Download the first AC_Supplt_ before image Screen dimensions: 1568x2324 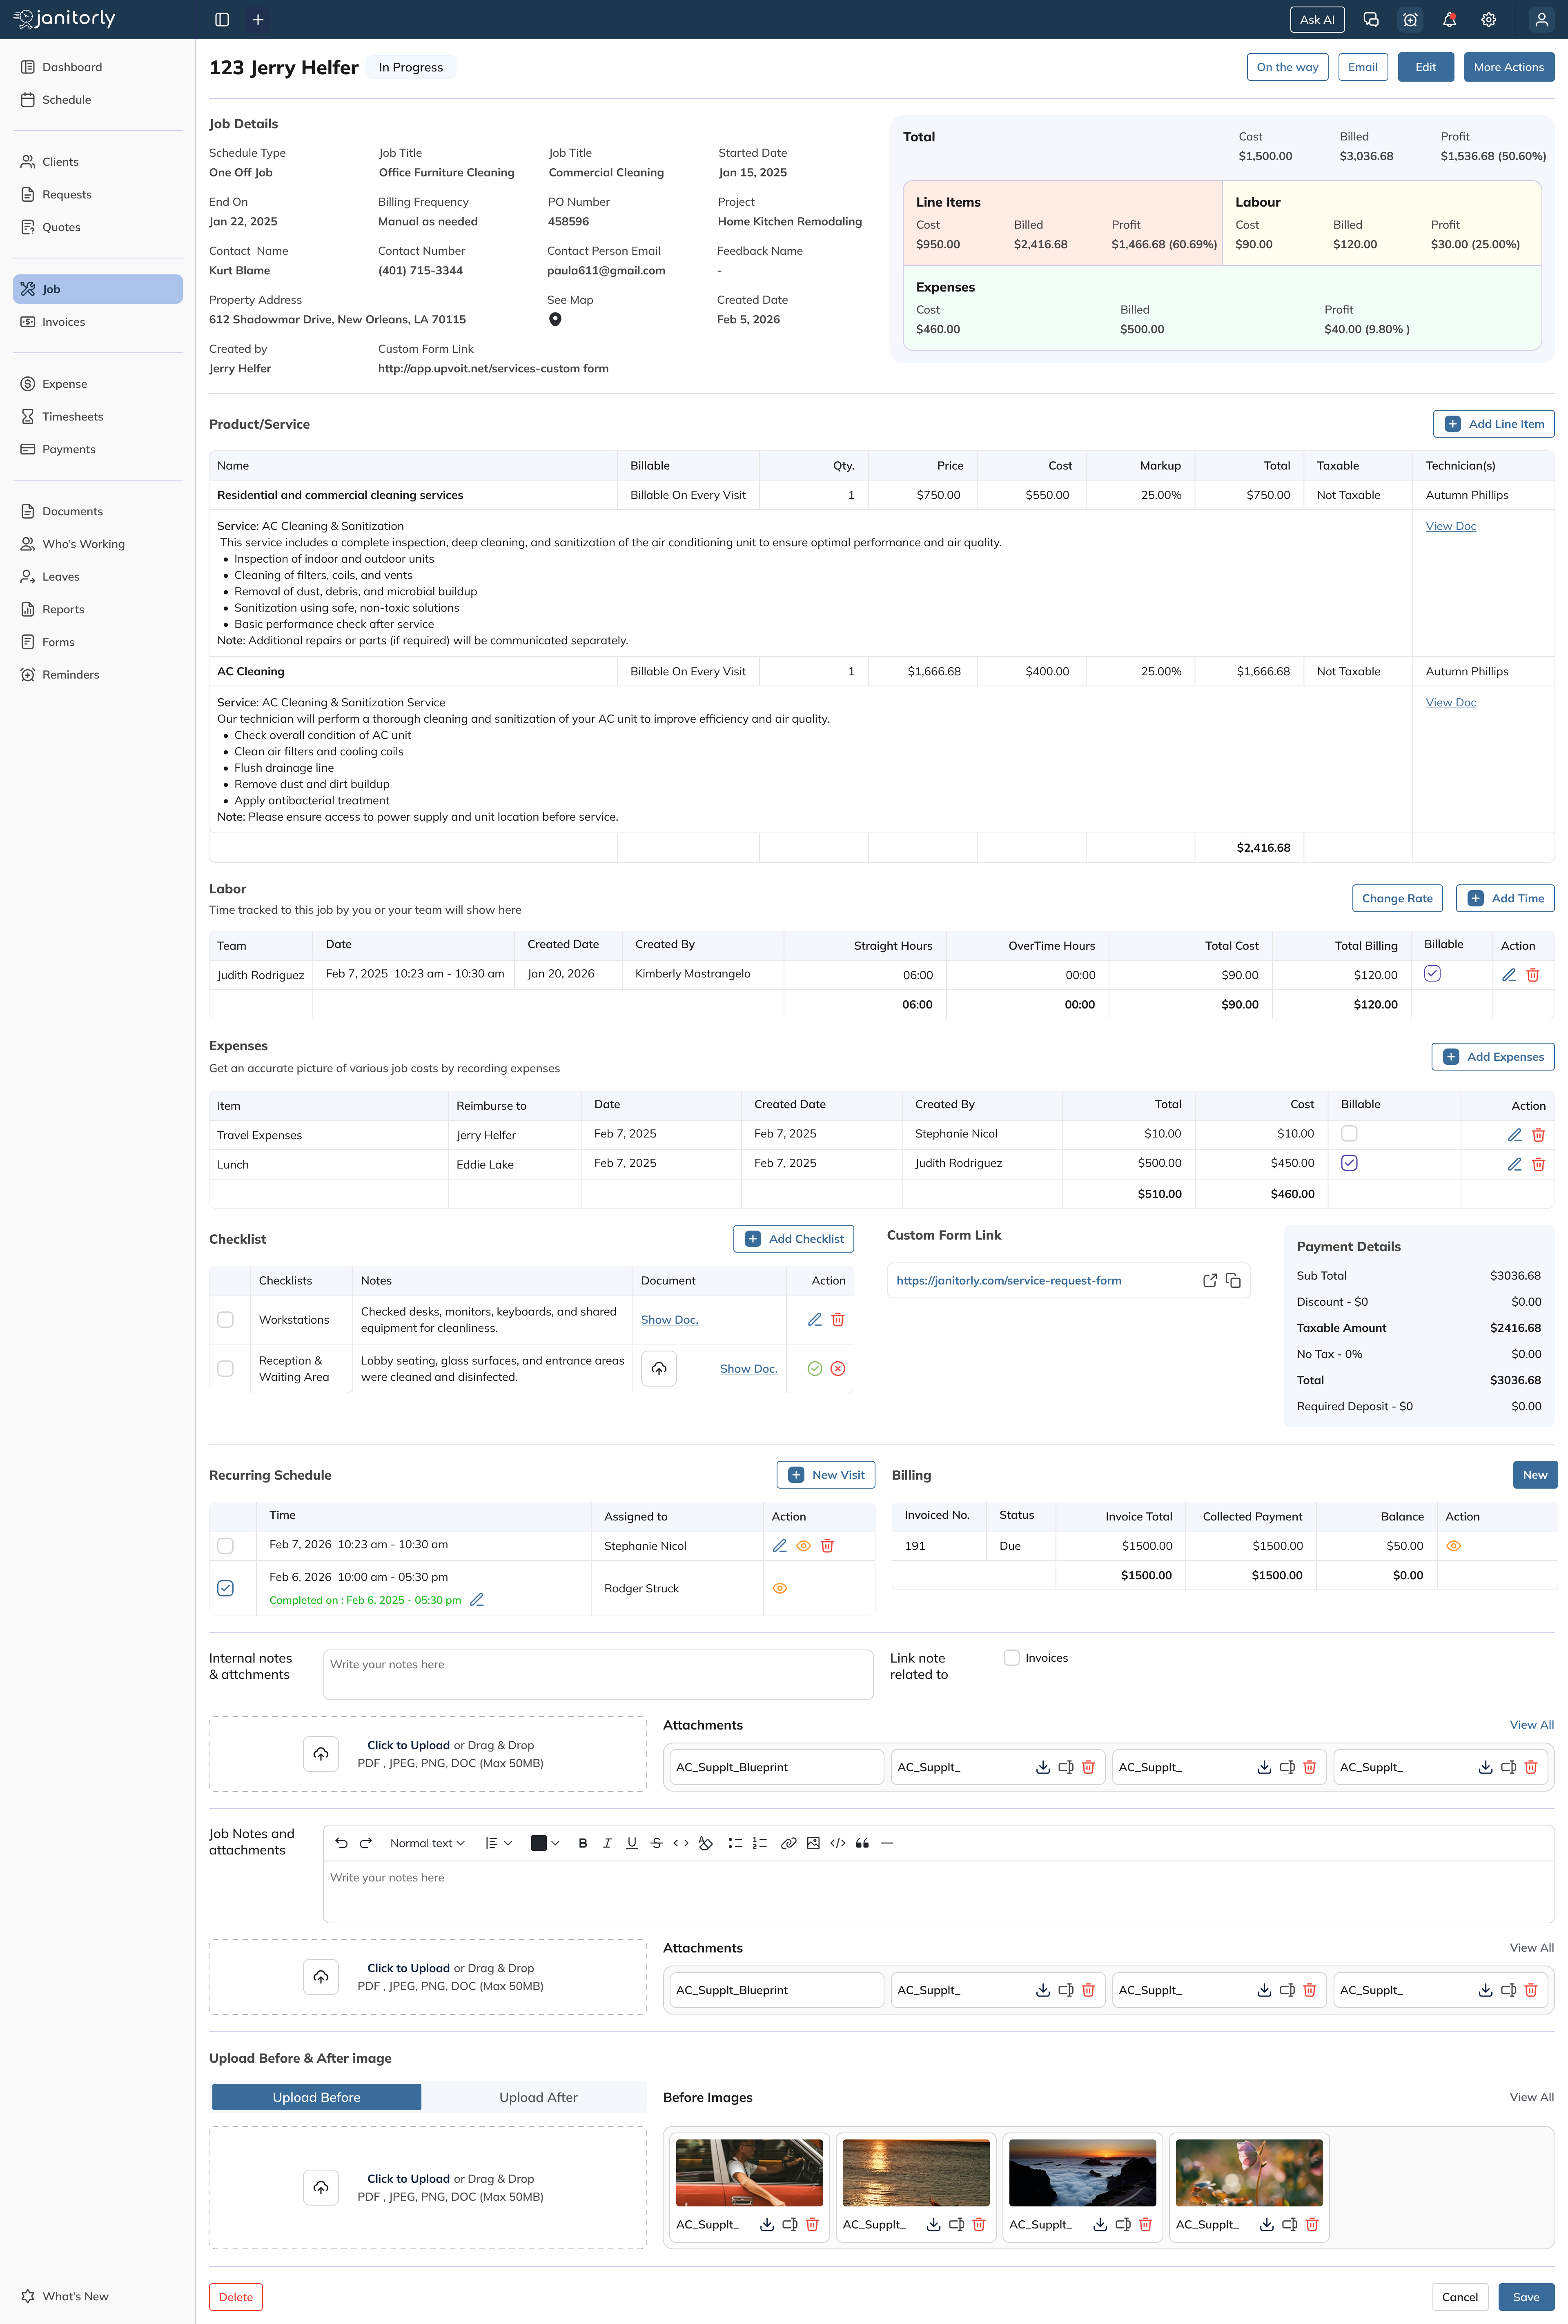pyautogui.click(x=767, y=2225)
